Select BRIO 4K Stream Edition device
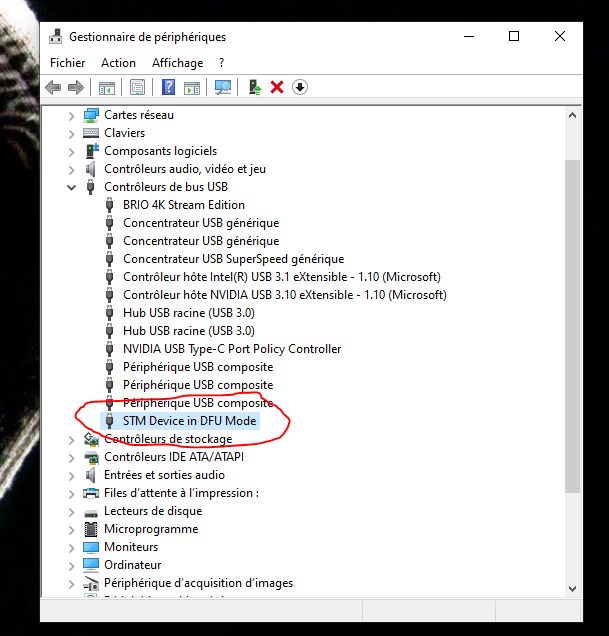 coord(183,205)
